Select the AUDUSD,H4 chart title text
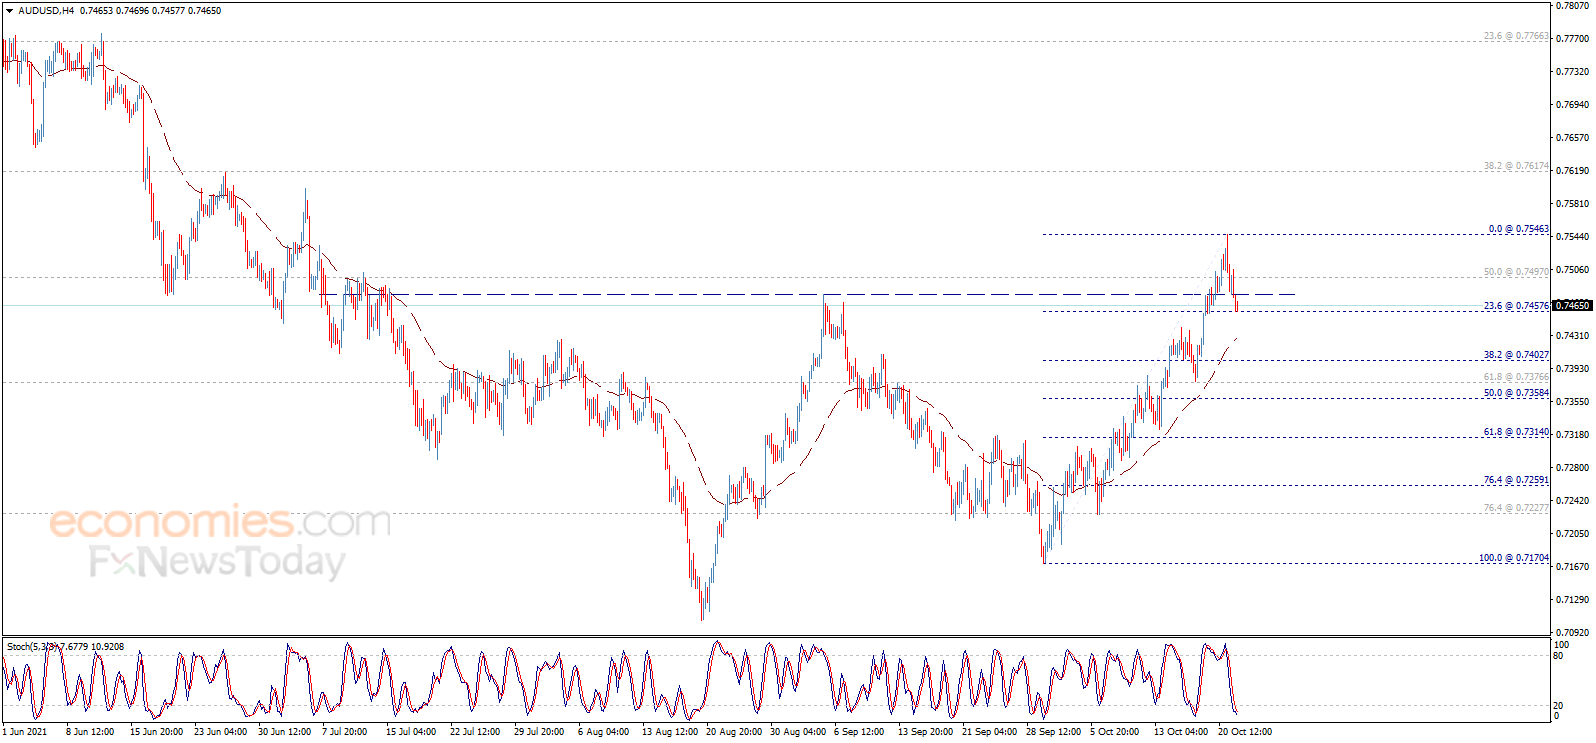The image size is (1596, 743). pyautogui.click(x=45, y=11)
